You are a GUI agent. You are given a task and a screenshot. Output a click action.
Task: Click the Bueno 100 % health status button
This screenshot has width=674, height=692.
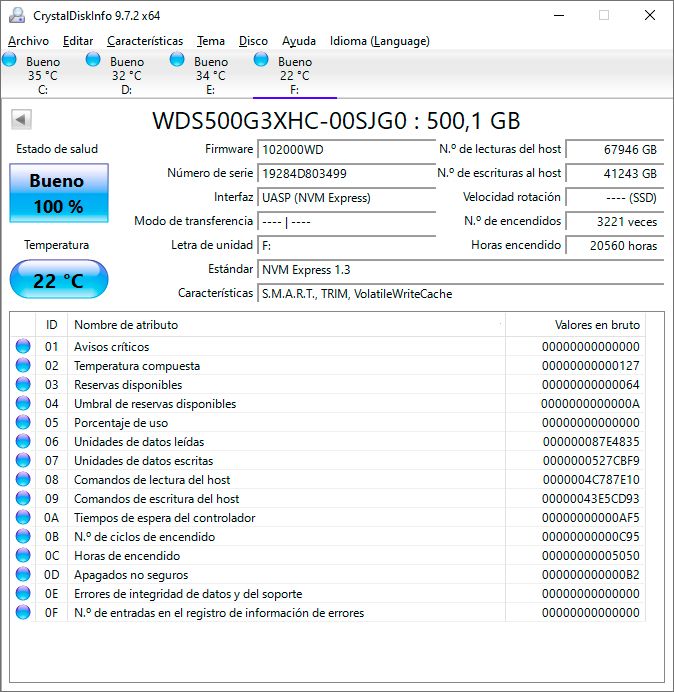click(59, 193)
